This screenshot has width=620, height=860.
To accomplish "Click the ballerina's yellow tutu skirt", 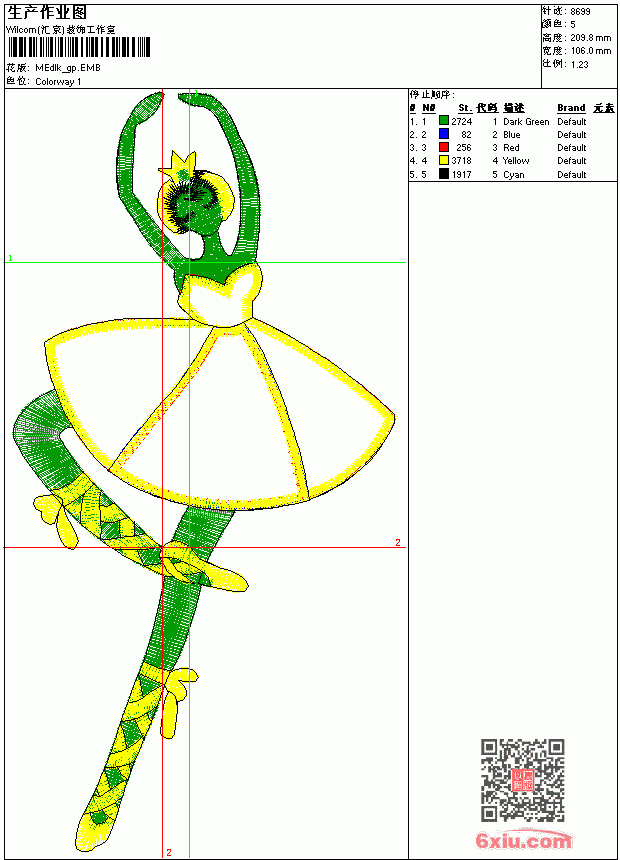I will pyautogui.click(x=219, y=411).
